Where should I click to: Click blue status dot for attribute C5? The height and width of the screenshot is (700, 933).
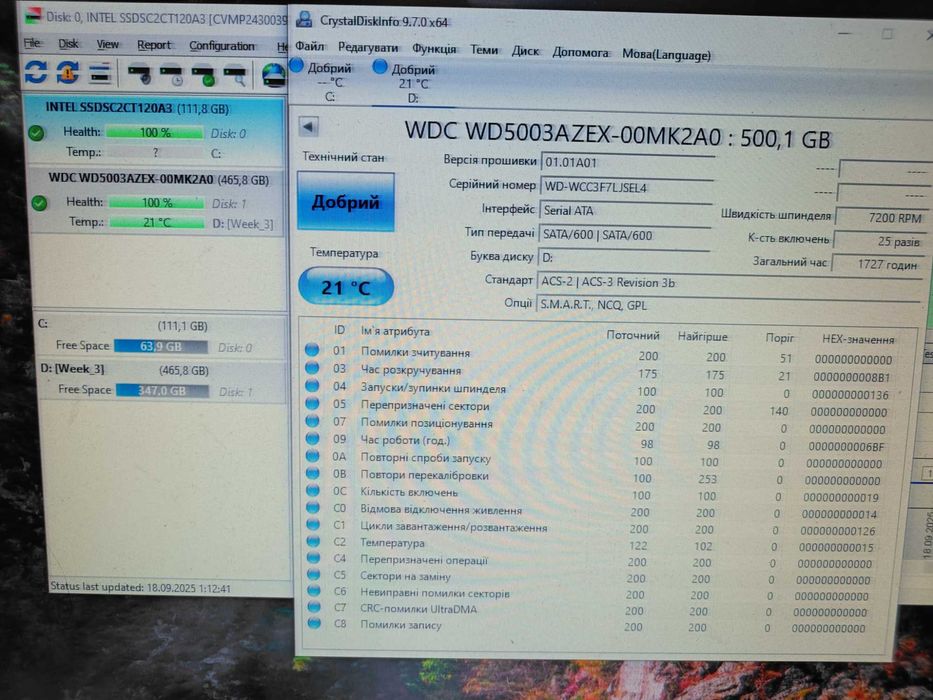(314, 574)
